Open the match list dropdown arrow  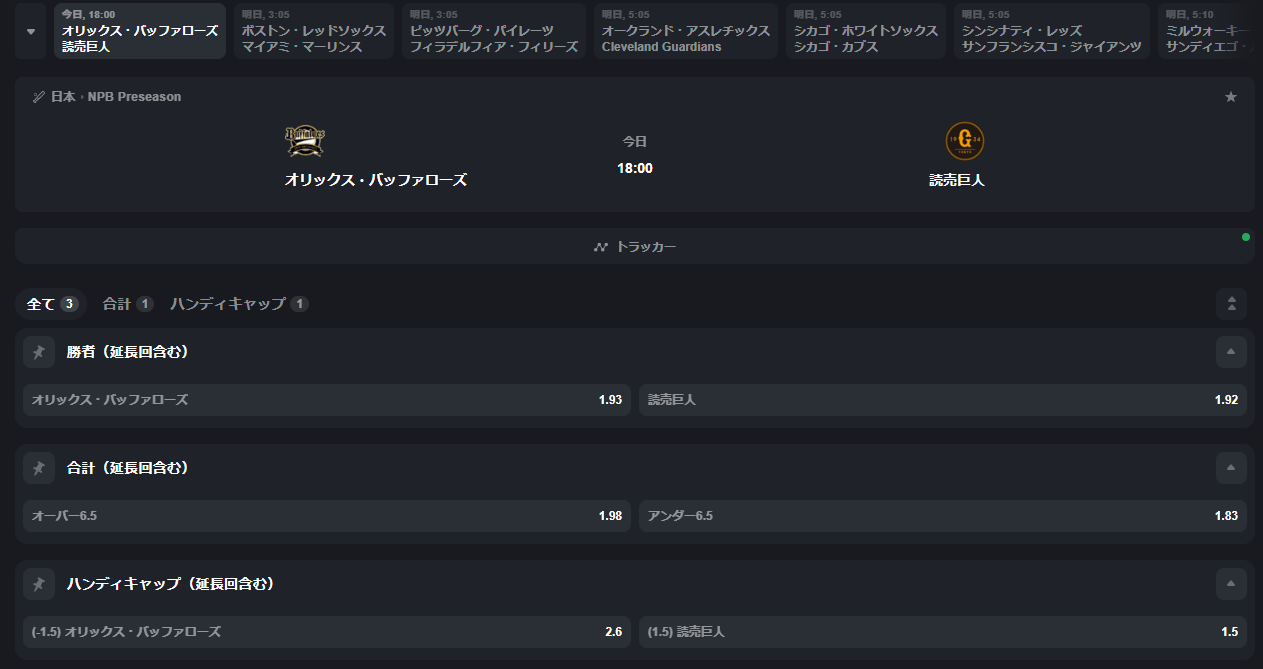[31, 31]
